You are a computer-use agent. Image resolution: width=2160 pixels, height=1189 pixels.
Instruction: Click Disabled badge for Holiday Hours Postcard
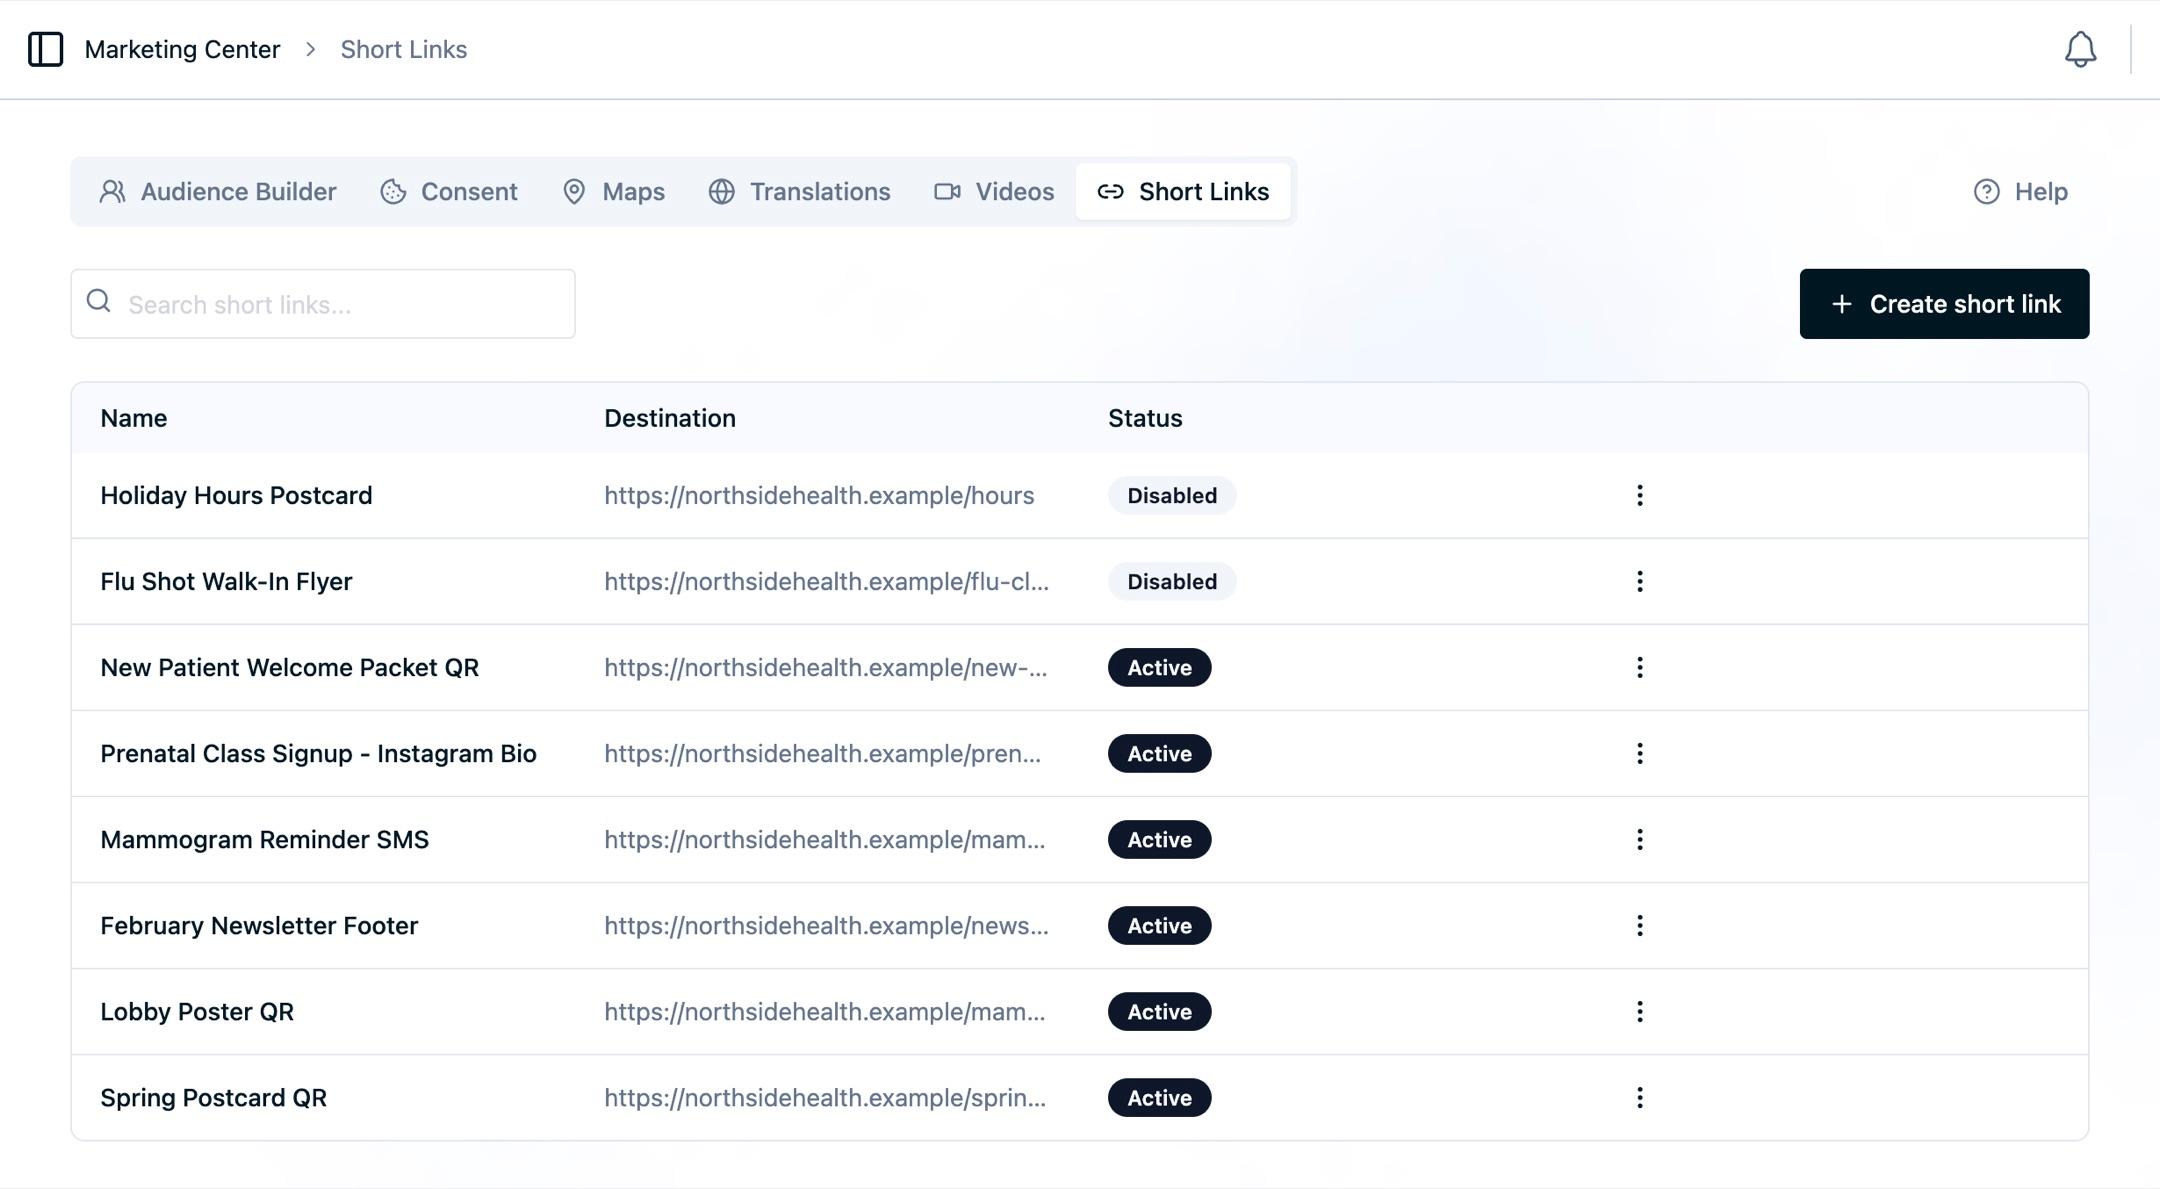(x=1172, y=496)
